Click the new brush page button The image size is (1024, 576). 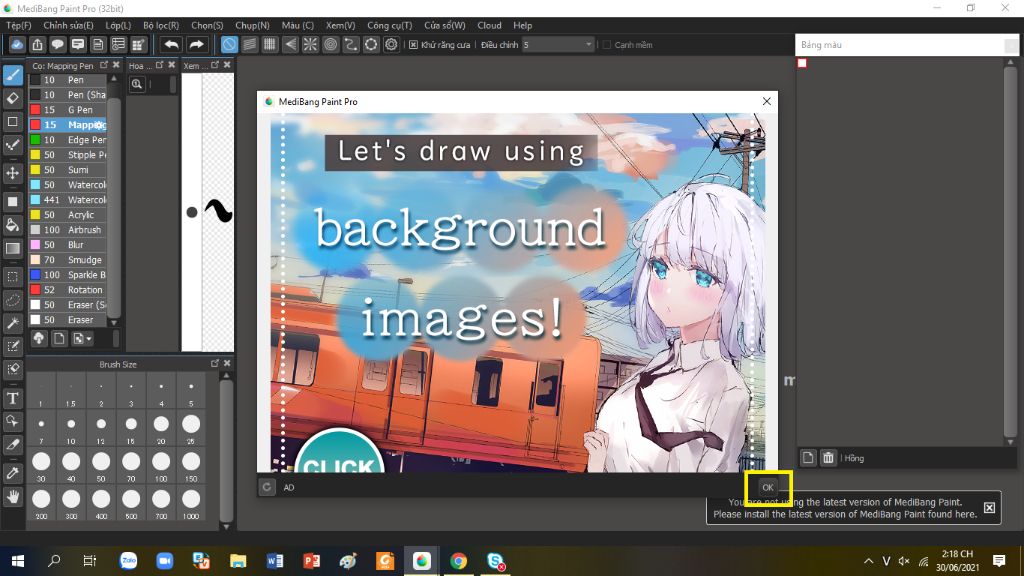(59, 338)
